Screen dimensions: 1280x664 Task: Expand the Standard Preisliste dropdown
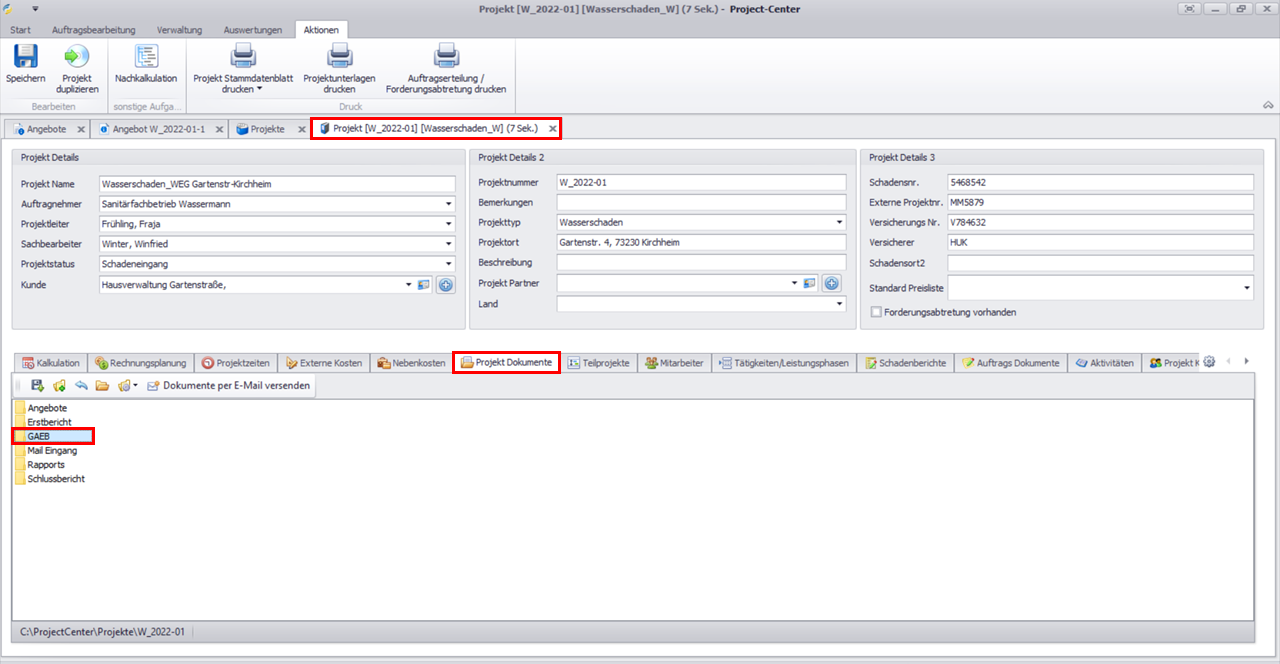(1247, 288)
